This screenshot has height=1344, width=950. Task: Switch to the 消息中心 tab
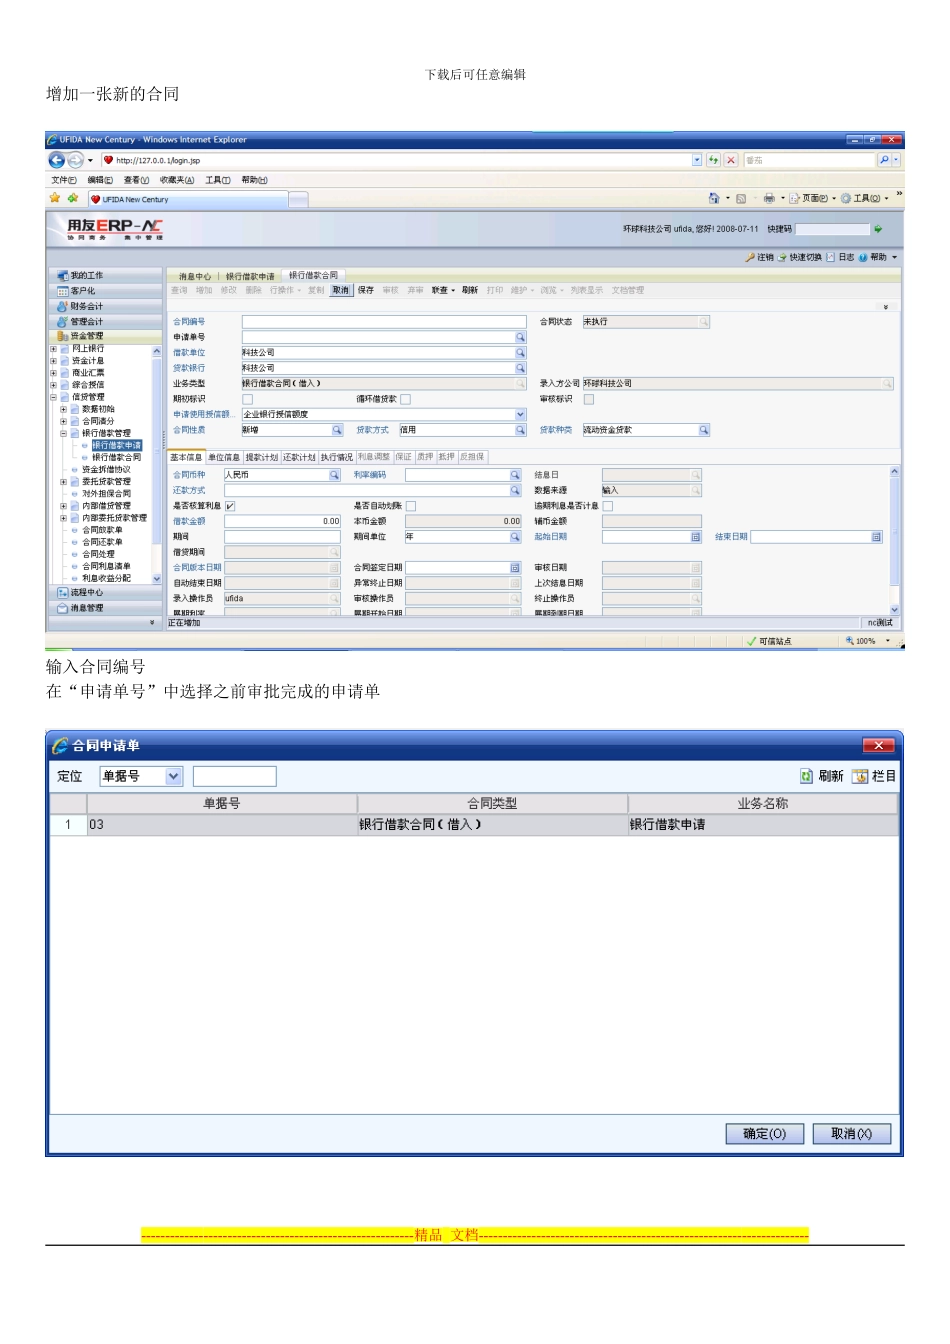pos(195,276)
